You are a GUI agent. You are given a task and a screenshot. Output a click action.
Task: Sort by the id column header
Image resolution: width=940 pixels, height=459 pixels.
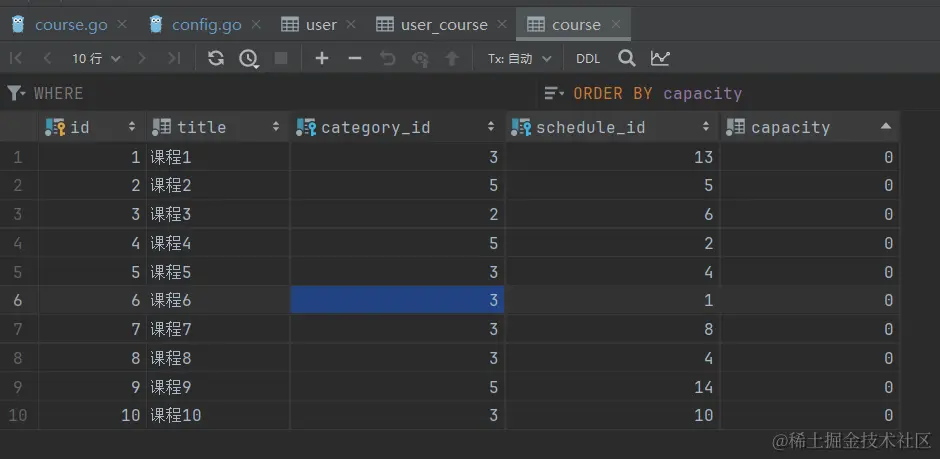(x=92, y=127)
